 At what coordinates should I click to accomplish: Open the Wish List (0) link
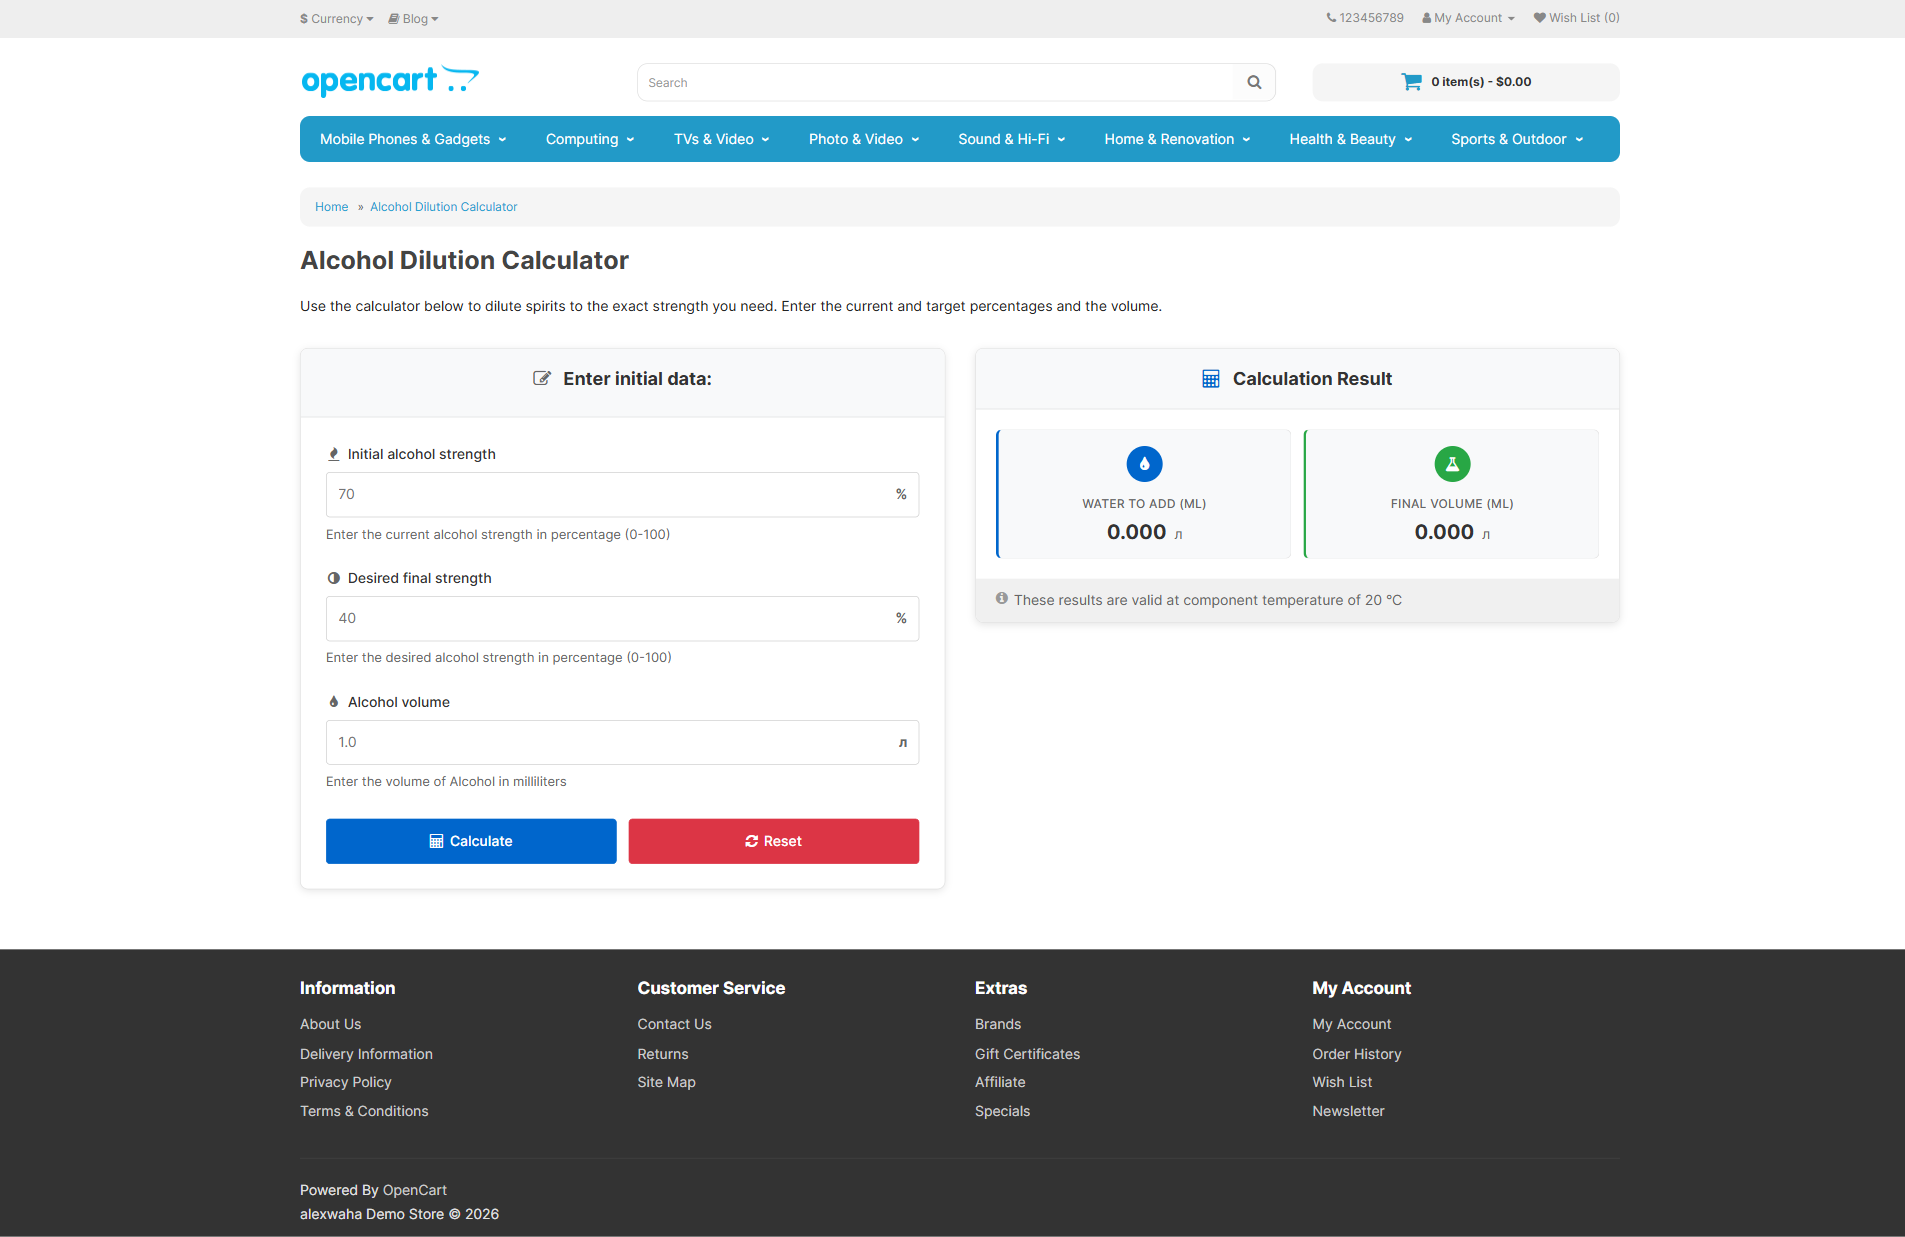1577,18
